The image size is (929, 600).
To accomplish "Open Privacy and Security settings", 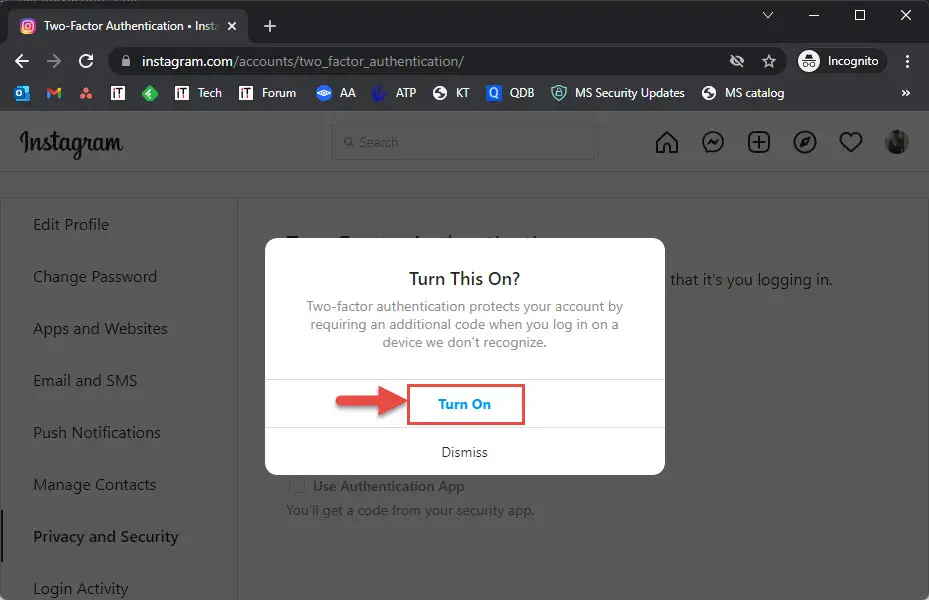I will (x=105, y=537).
